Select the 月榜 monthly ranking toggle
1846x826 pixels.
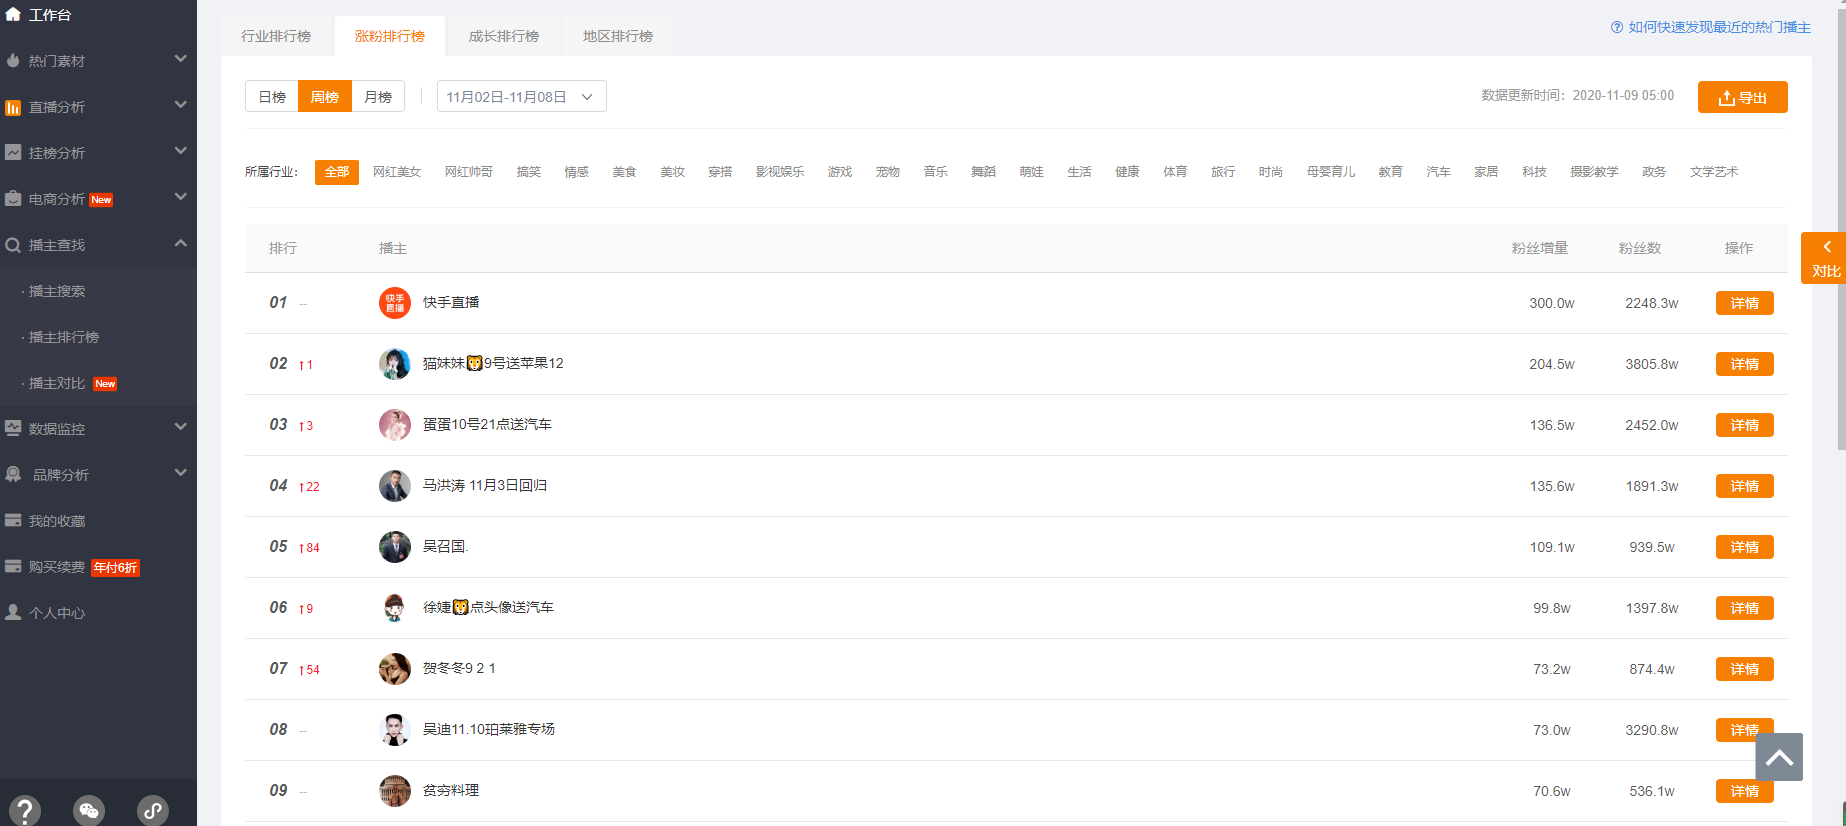pyautogui.click(x=378, y=96)
